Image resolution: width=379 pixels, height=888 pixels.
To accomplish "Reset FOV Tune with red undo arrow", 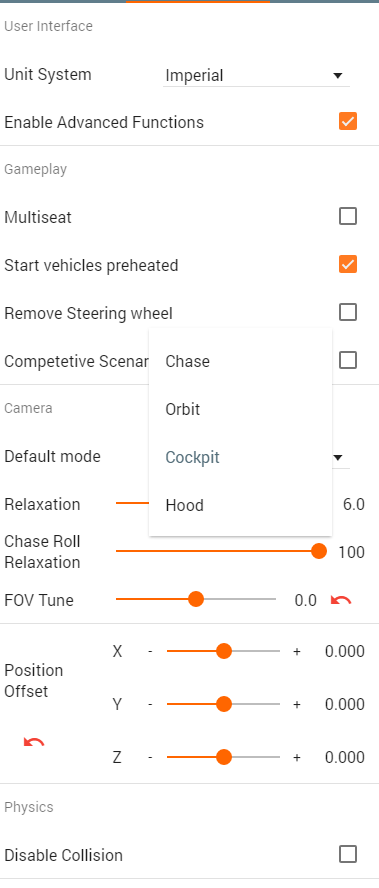I will [x=341, y=600].
